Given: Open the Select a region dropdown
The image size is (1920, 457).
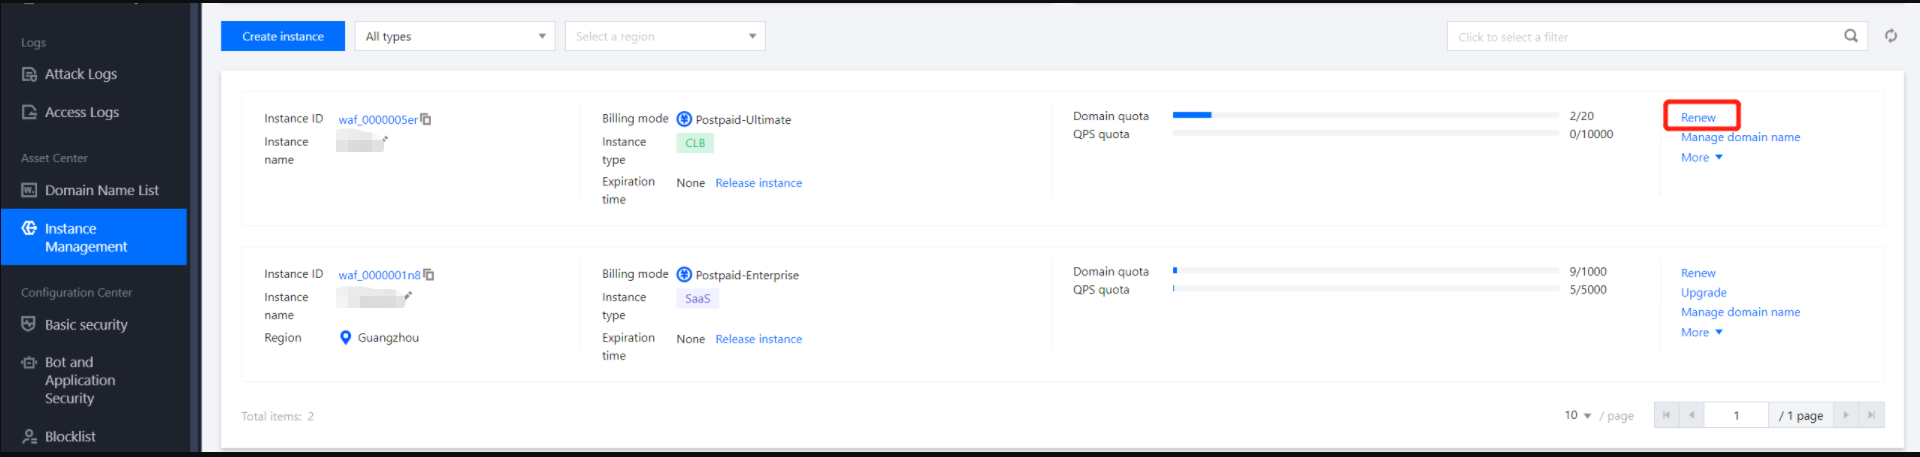Looking at the screenshot, I should coord(665,37).
